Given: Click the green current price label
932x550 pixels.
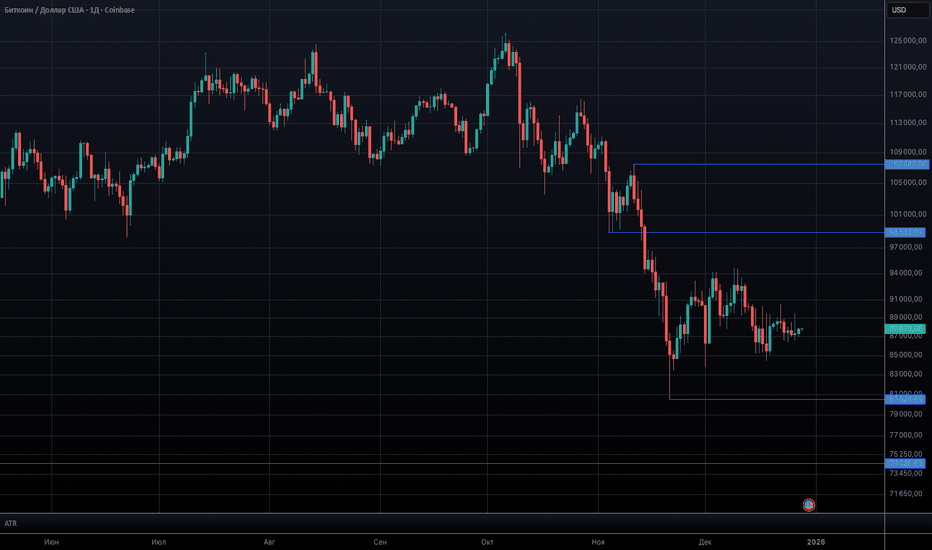Looking at the screenshot, I should pyautogui.click(x=906, y=328).
